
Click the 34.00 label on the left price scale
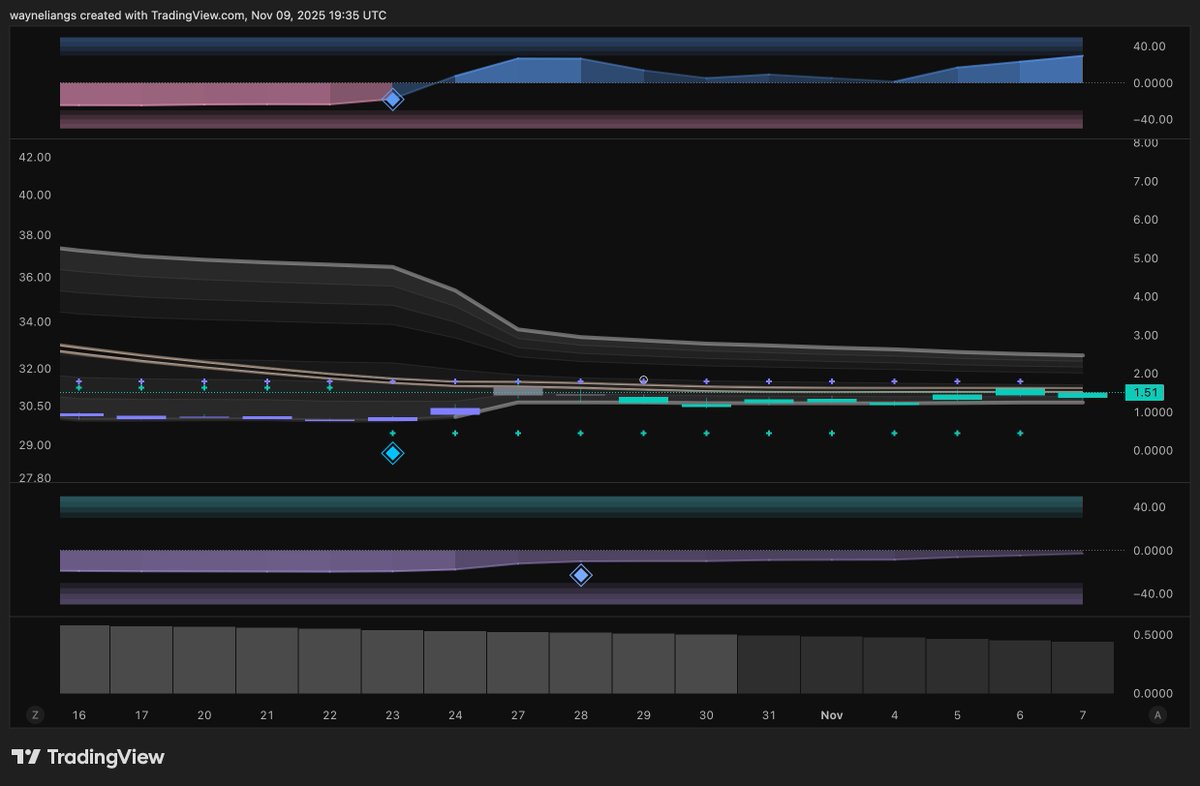(35, 322)
